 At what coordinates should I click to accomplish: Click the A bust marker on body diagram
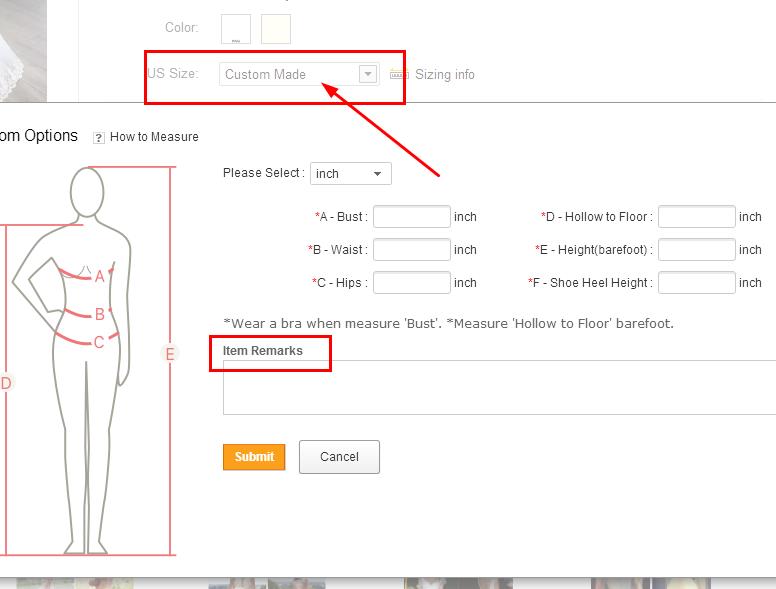(100, 277)
